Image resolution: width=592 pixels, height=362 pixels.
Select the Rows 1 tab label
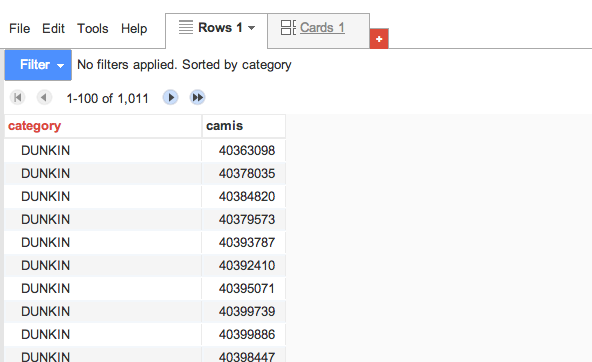point(220,28)
